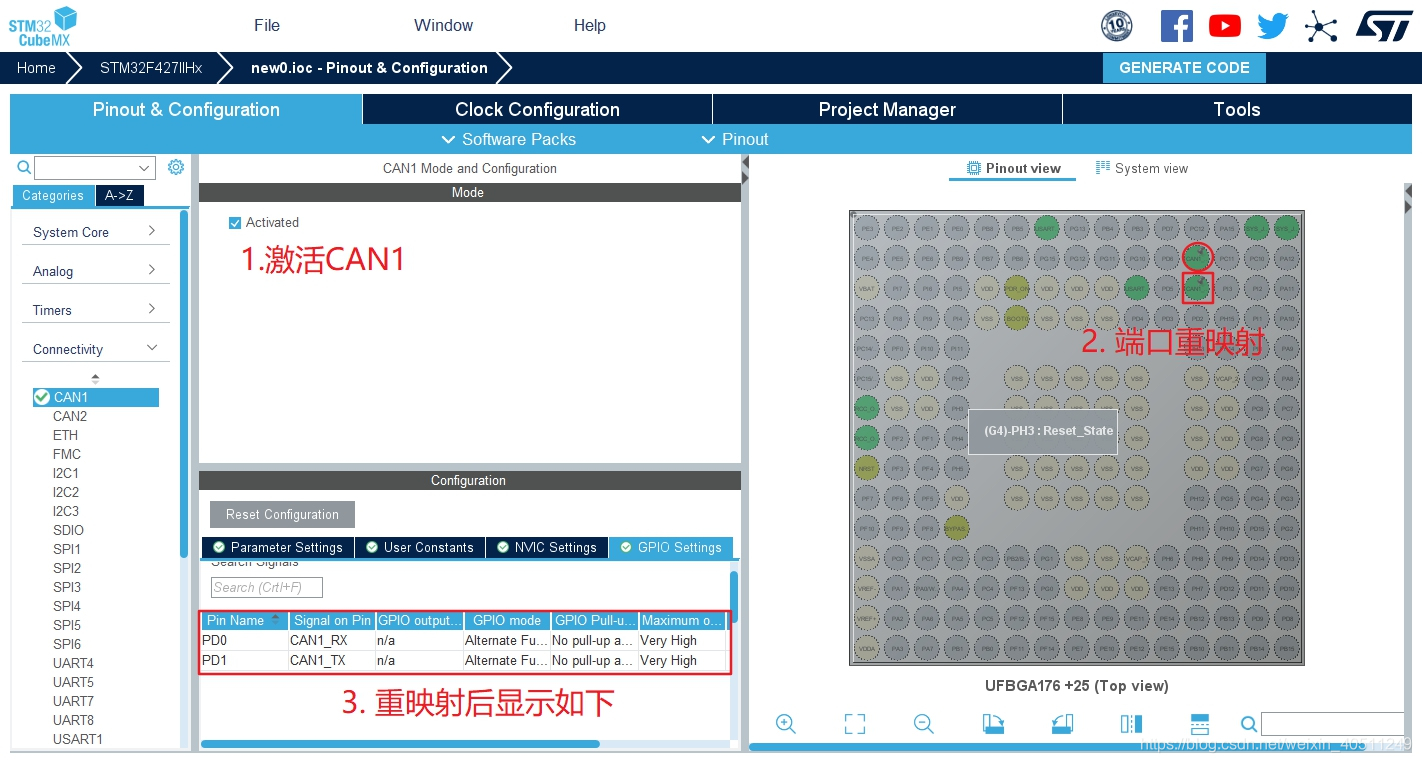
Task: Rotate the chip view clockwise
Action: pyautogui.click(x=993, y=724)
